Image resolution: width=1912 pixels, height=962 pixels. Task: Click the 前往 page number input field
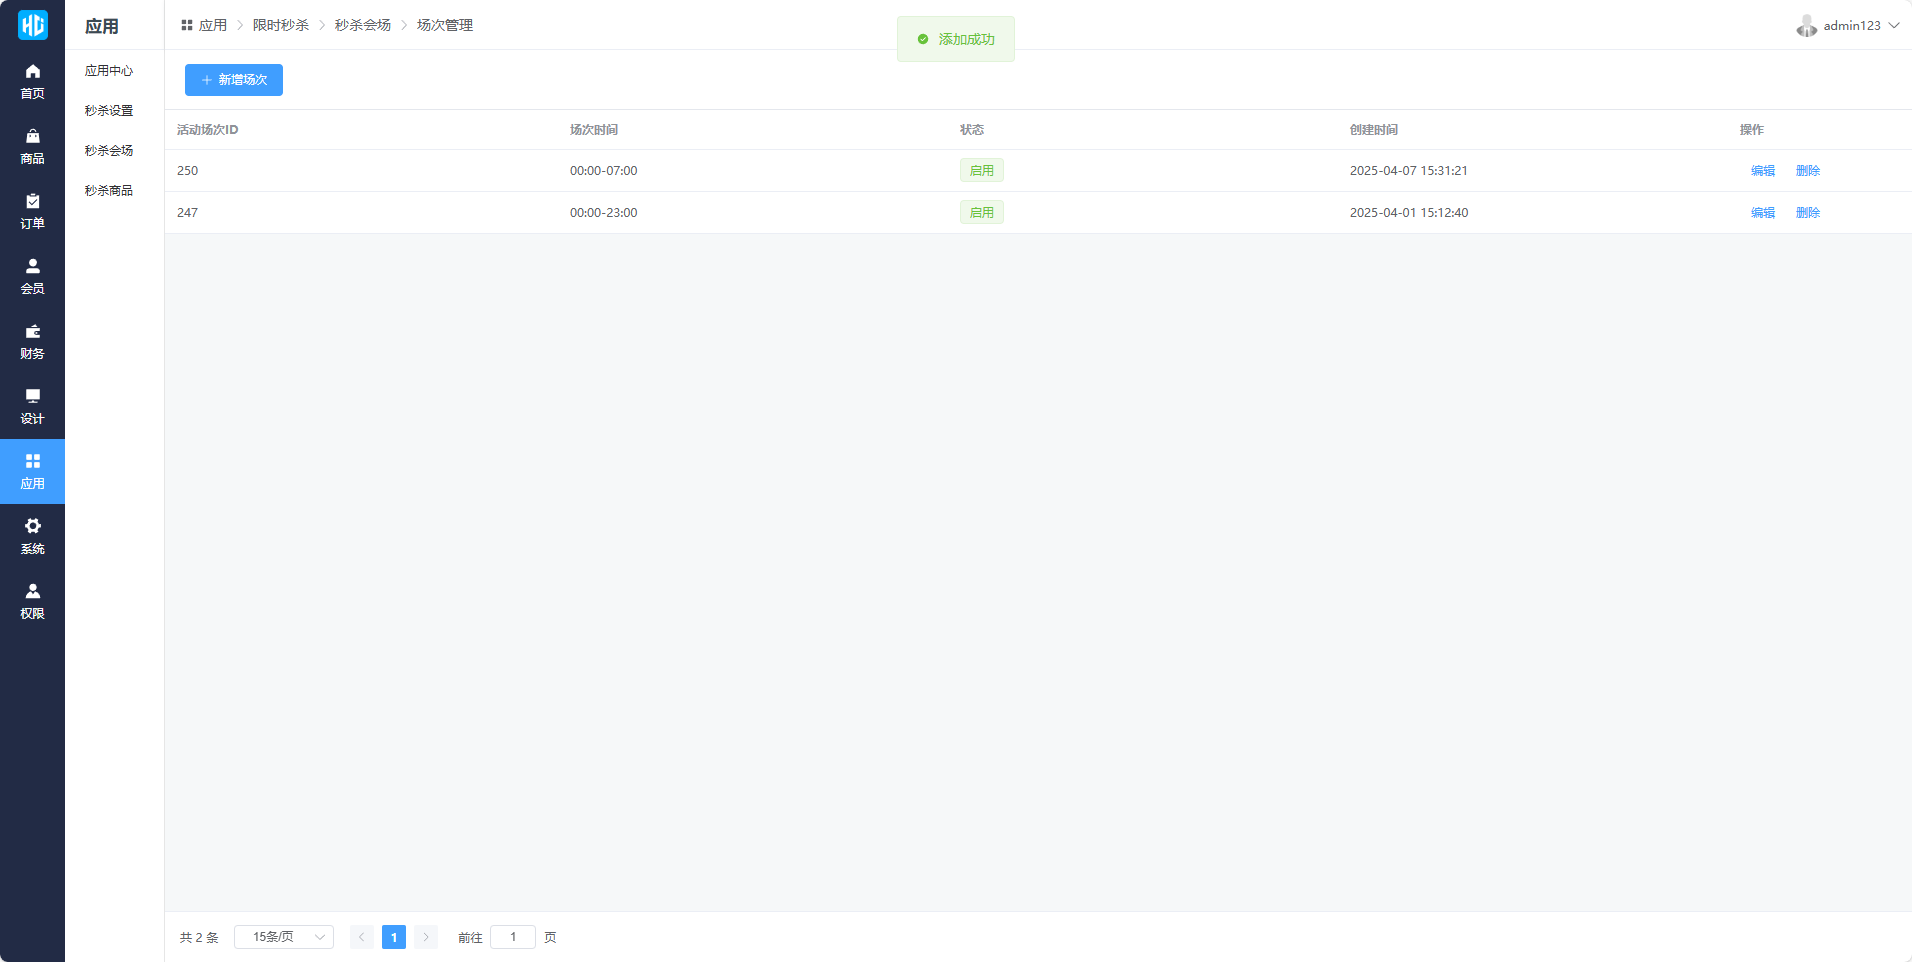coord(513,937)
